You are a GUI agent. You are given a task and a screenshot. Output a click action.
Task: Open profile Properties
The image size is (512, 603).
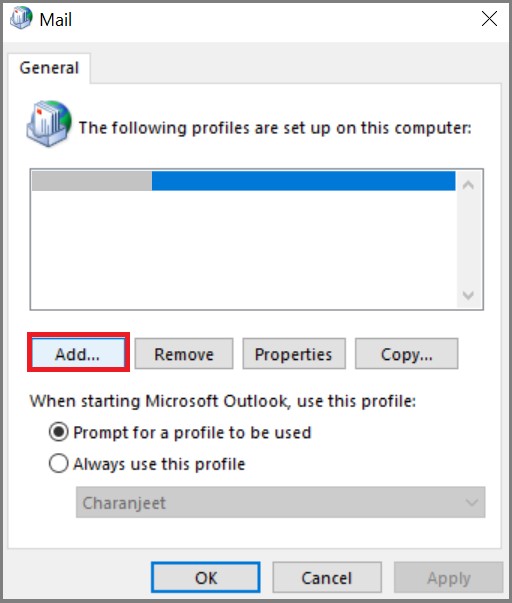point(294,353)
